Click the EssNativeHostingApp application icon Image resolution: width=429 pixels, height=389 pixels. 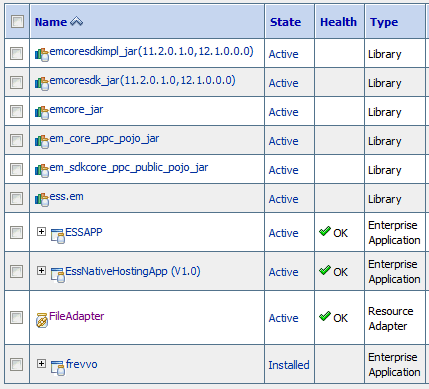(x=58, y=275)
